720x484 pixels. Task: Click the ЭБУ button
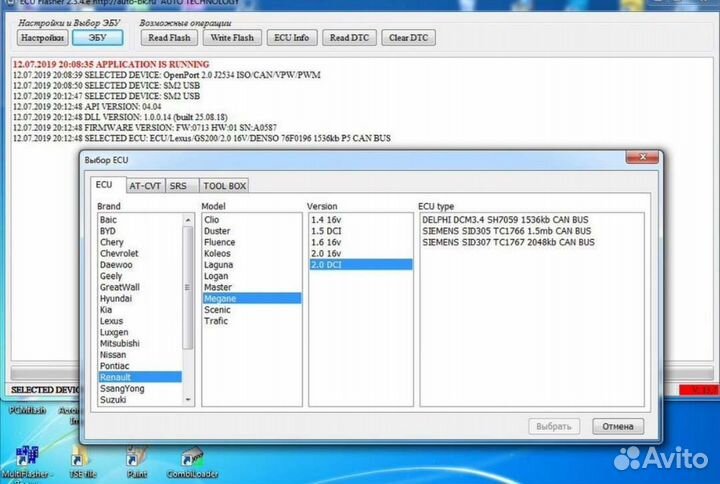(x=97, y=38)
